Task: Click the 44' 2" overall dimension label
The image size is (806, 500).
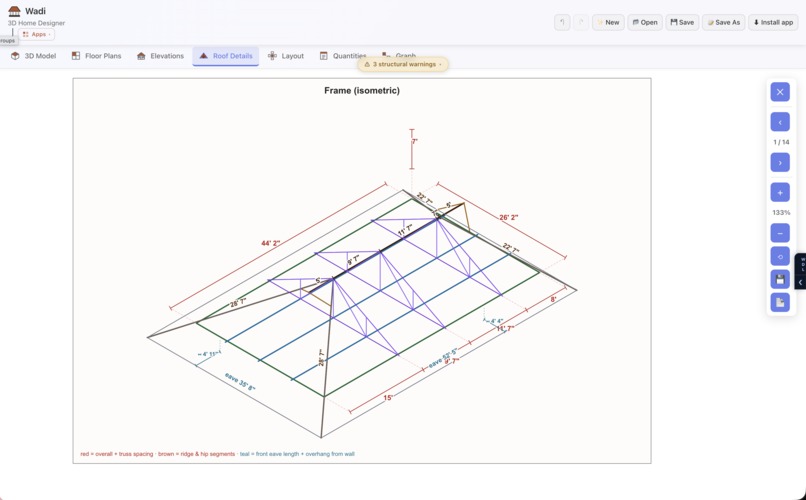Action: coord(270,243)
